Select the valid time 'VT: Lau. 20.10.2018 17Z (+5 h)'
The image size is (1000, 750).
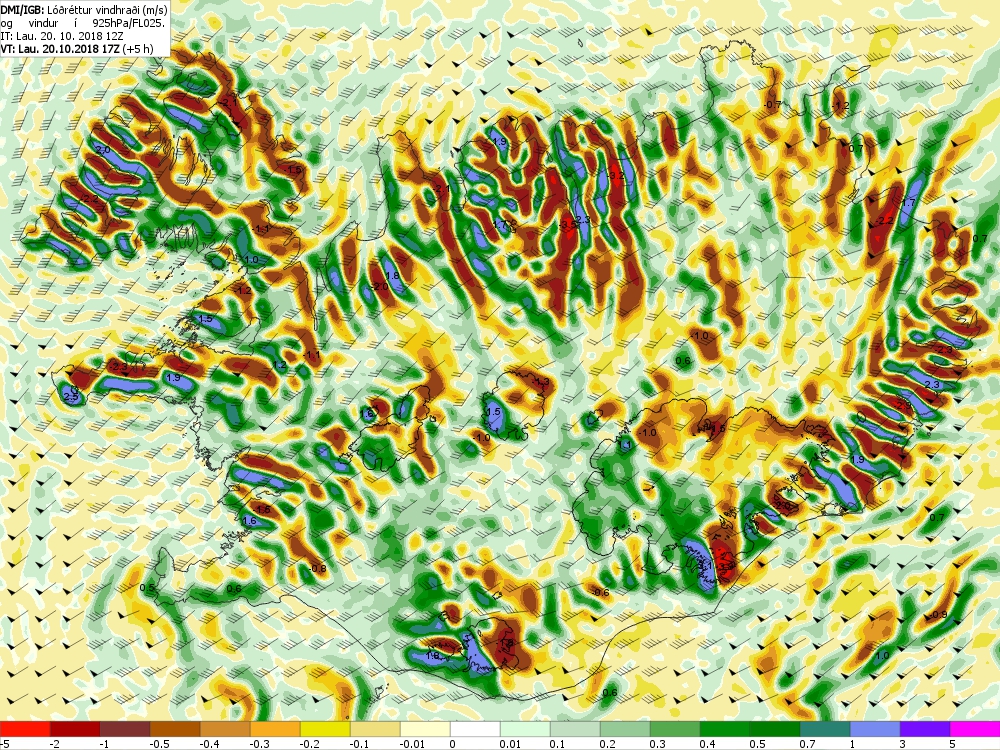tap(77, 48)
